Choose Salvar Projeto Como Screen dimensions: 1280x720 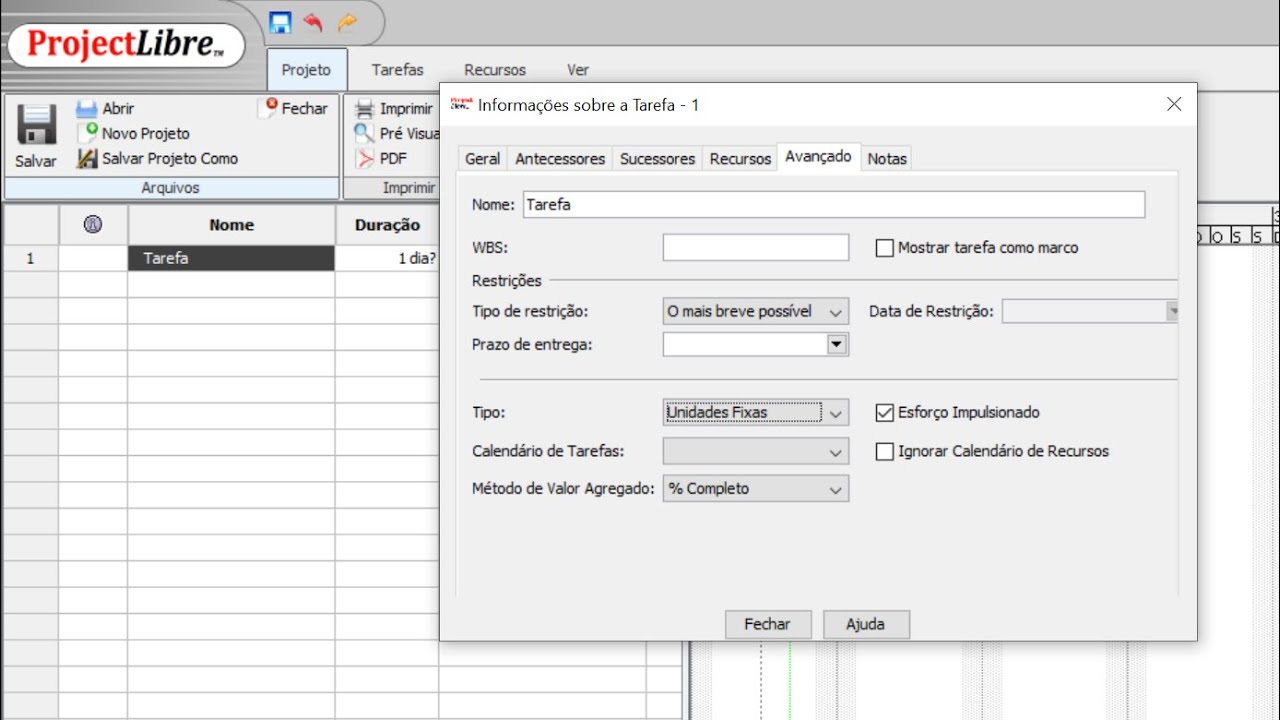pos(158,158)
